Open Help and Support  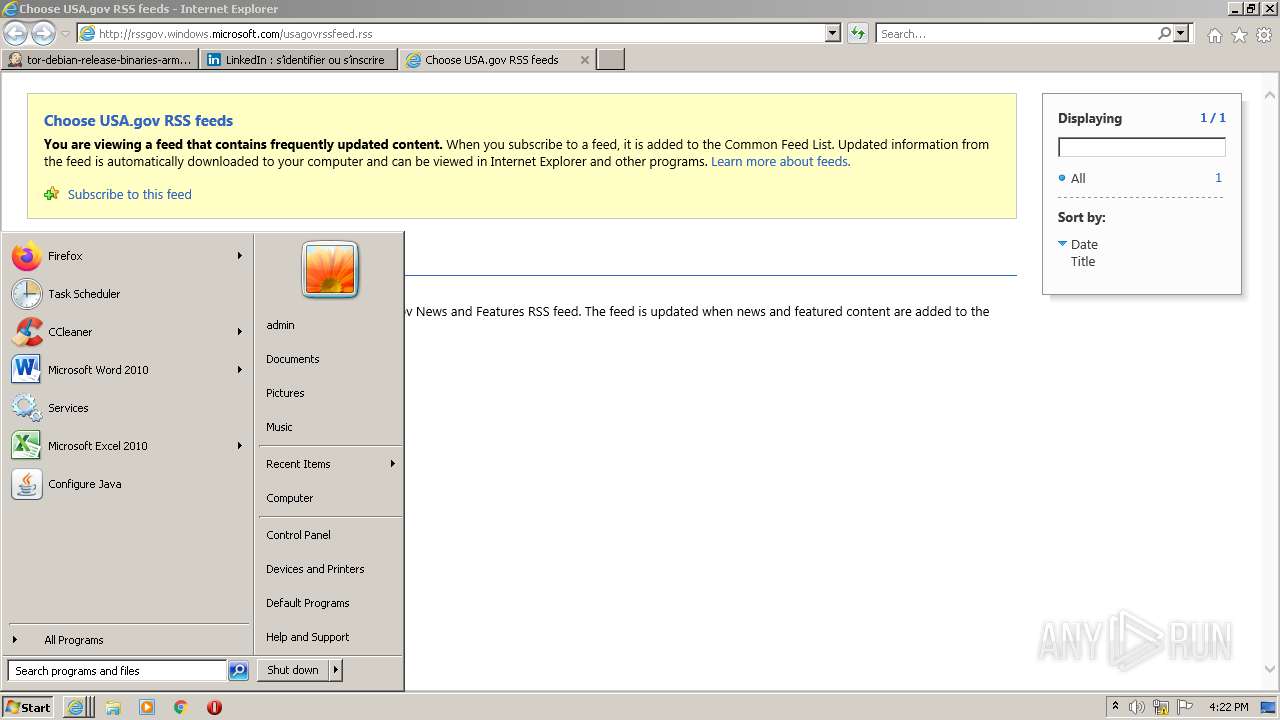[x=307, y=637]
